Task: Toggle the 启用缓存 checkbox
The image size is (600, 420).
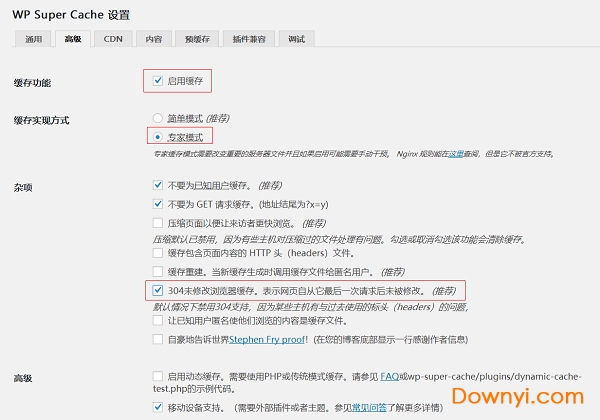Action: 158,81
